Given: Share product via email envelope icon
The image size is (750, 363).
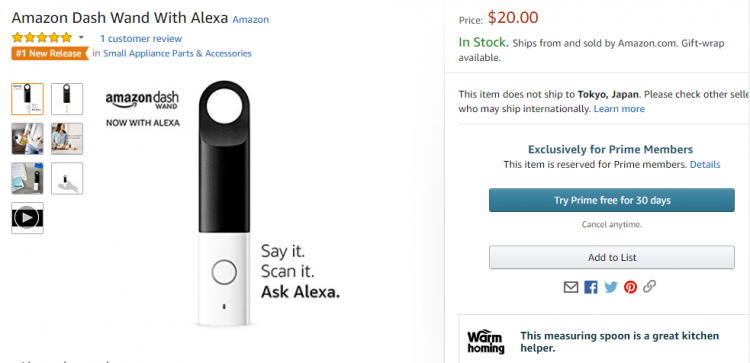Looking at the screenshot, I should [571, 287].
